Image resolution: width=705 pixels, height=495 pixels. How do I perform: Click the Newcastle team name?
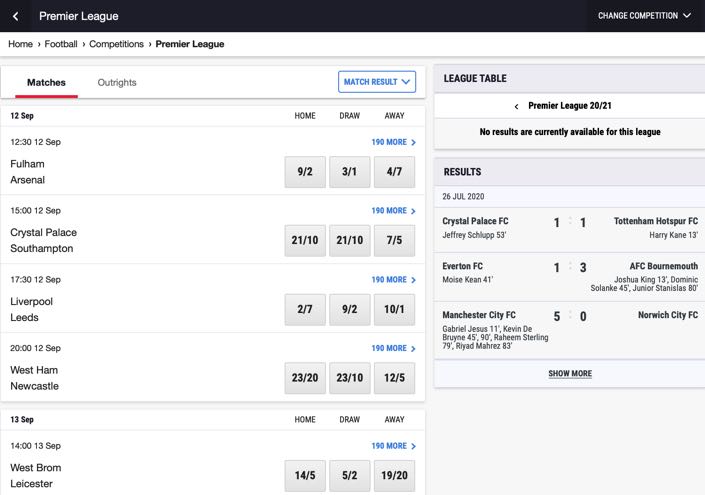(x=35, y=386)
